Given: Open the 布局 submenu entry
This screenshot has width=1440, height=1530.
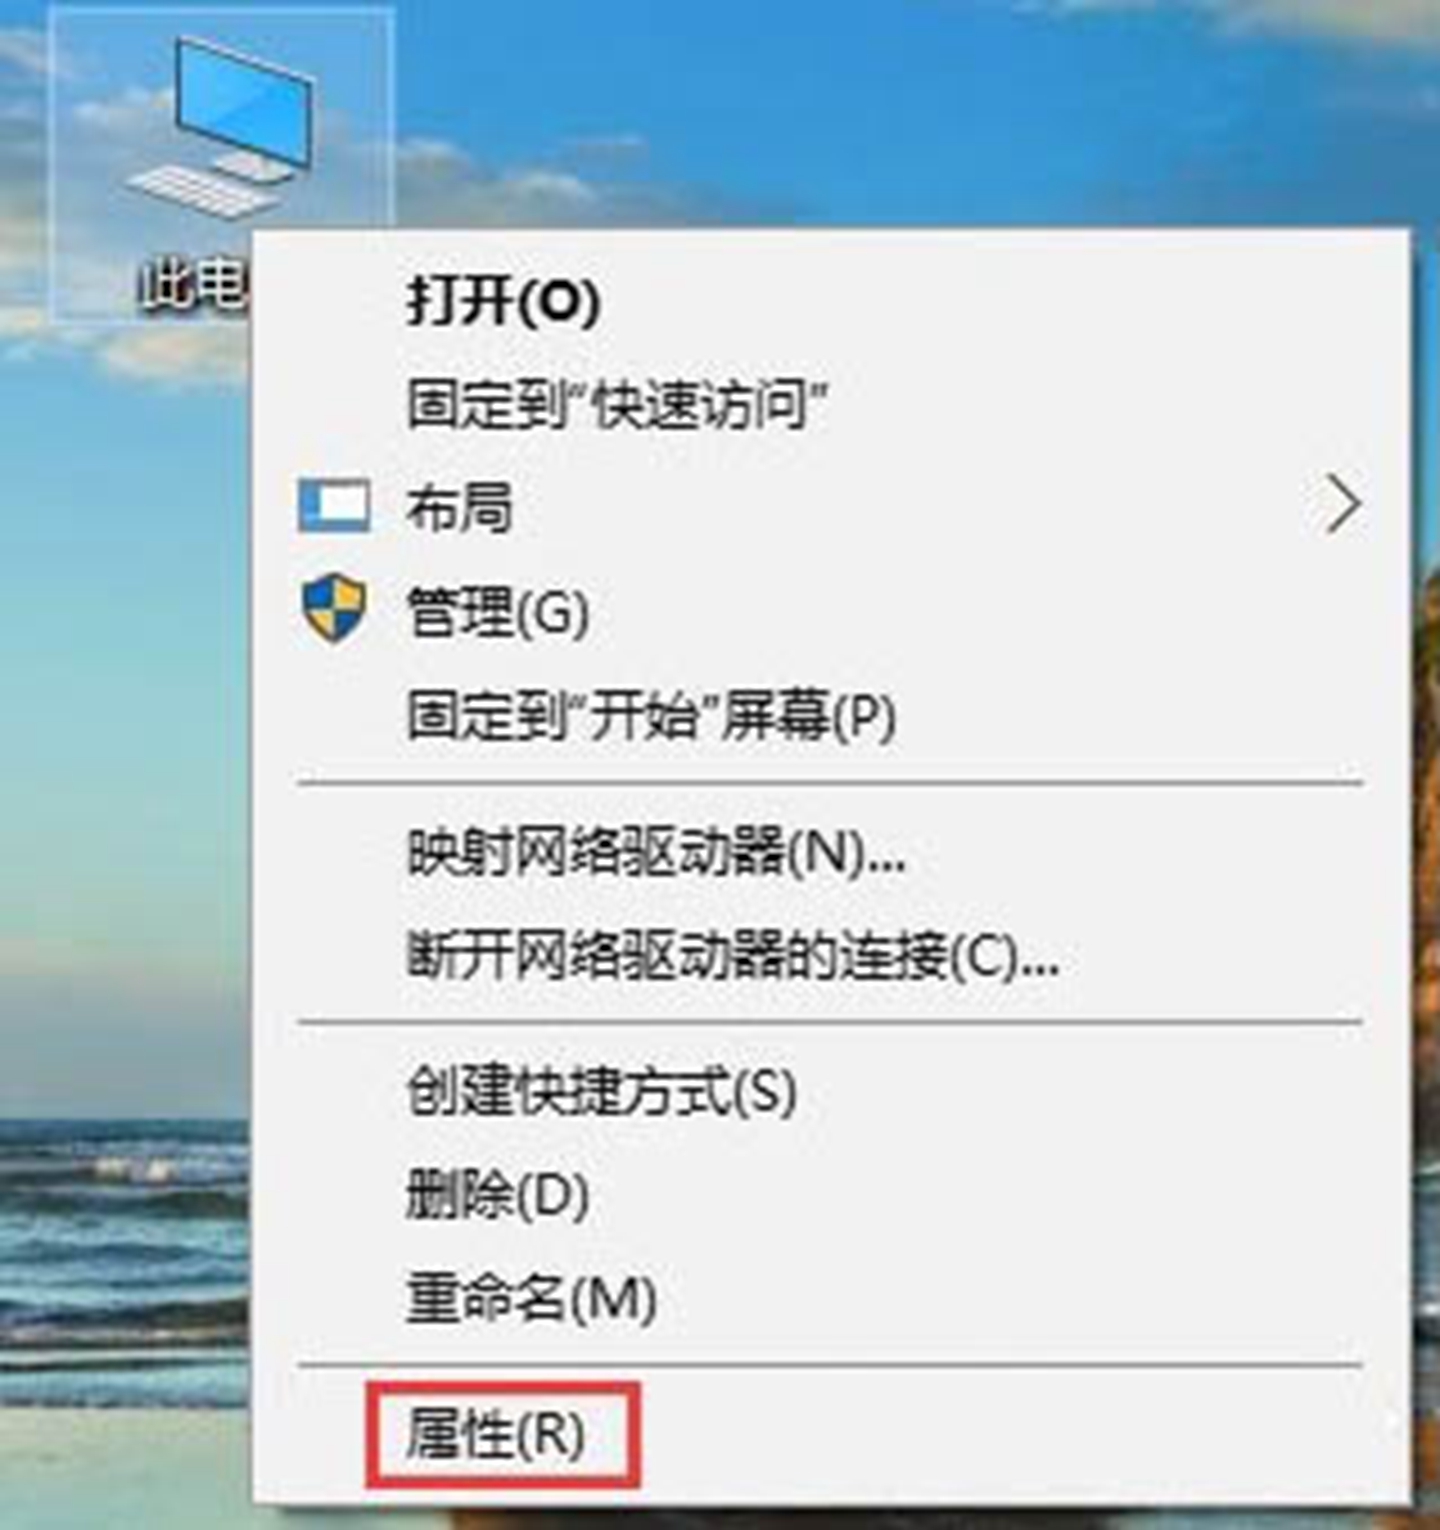Looking at the screenshot, I should click(x=830, y=506).
